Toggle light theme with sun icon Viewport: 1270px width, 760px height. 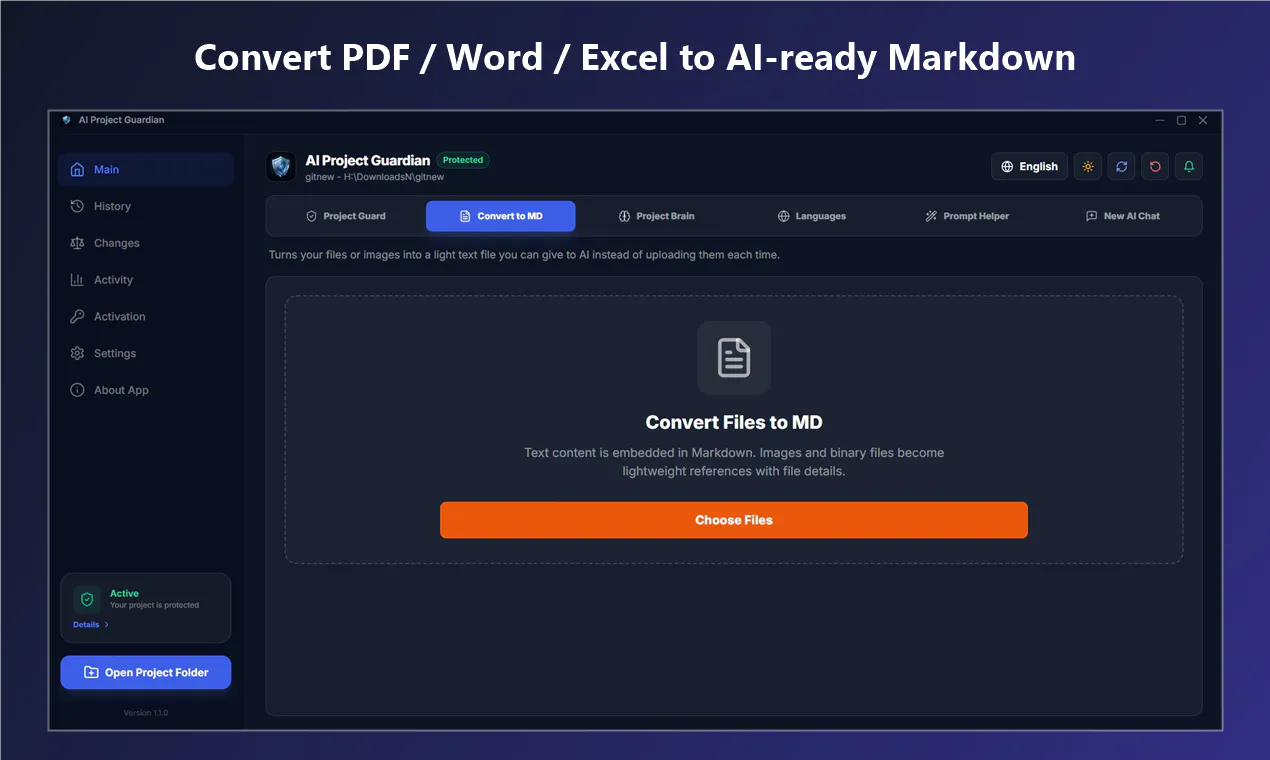click(x=1088, y=167)
